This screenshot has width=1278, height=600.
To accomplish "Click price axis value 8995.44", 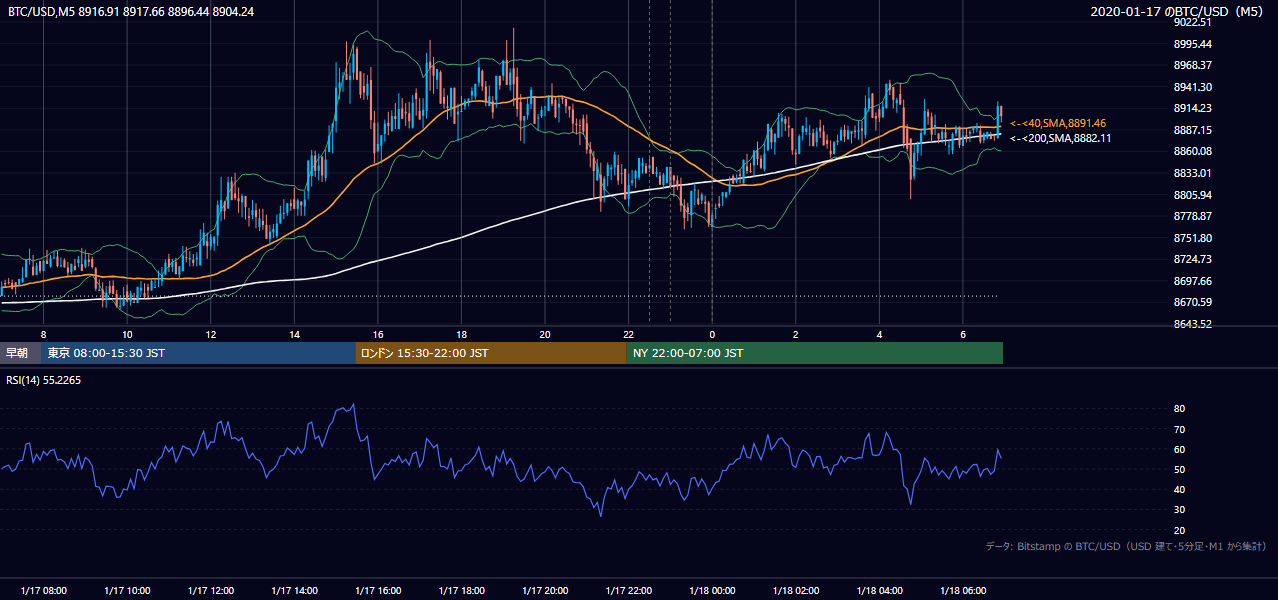I will coord(1194,44).
